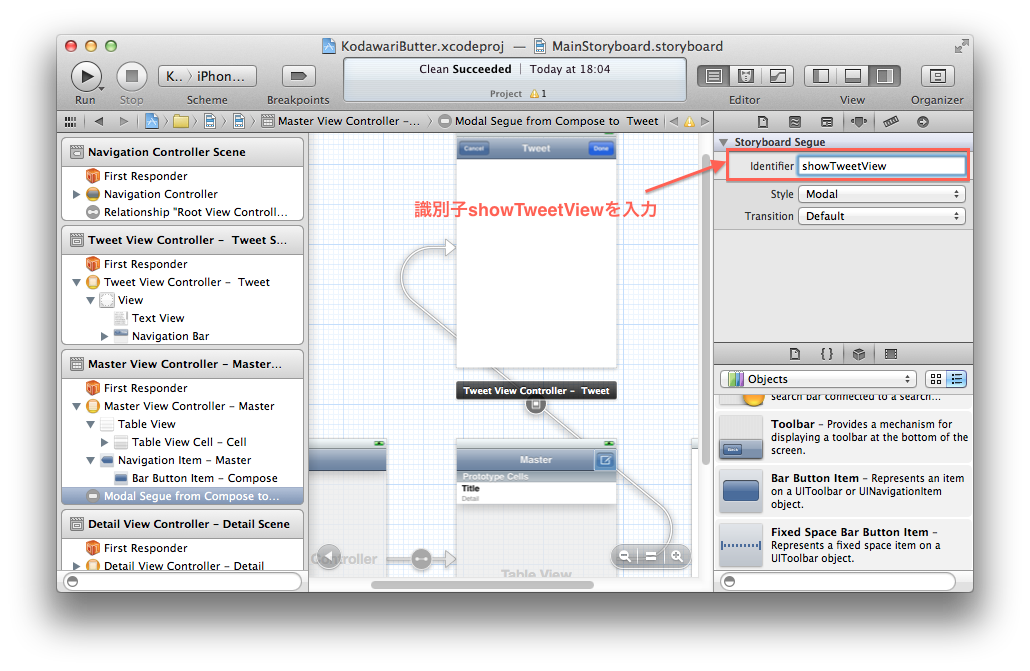Viewport: 1030px width, 671px height.
Task: Select the Toolbar object in the library
Action: point(845,437)
